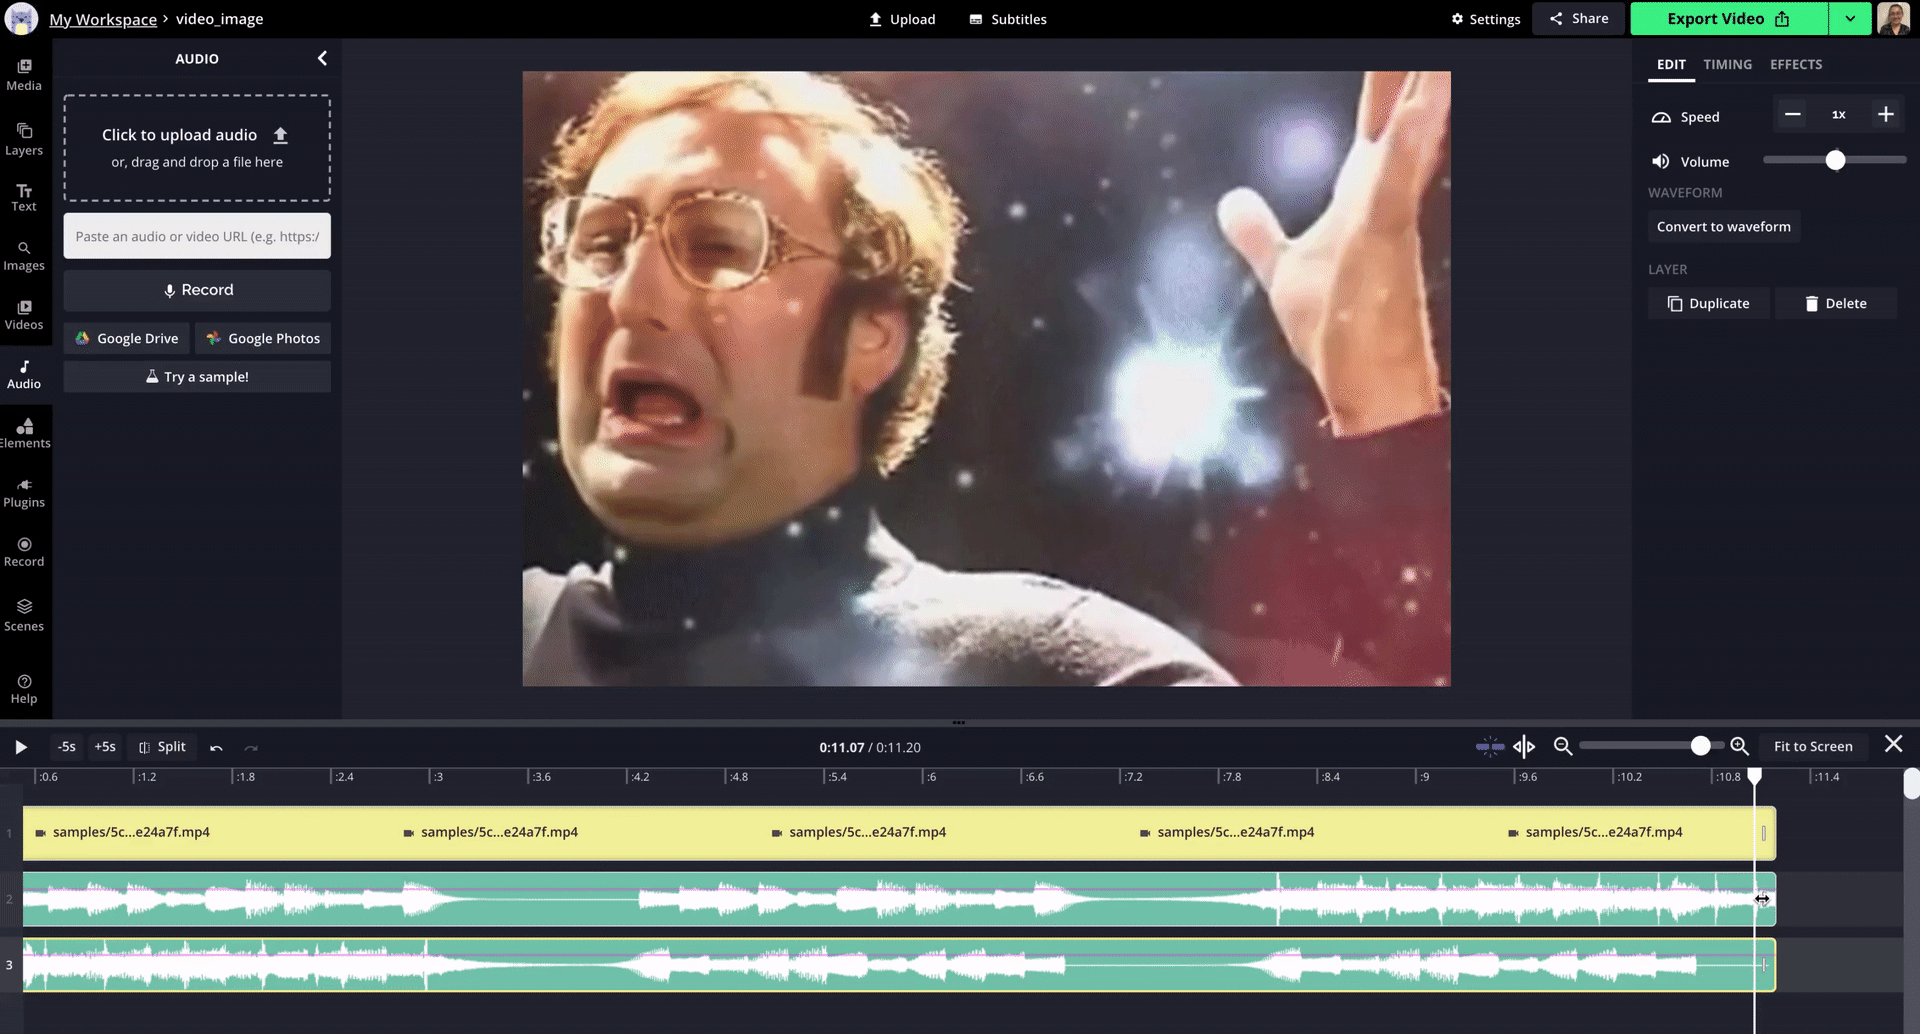Close the timeline panel

[x=1894, y=744]
